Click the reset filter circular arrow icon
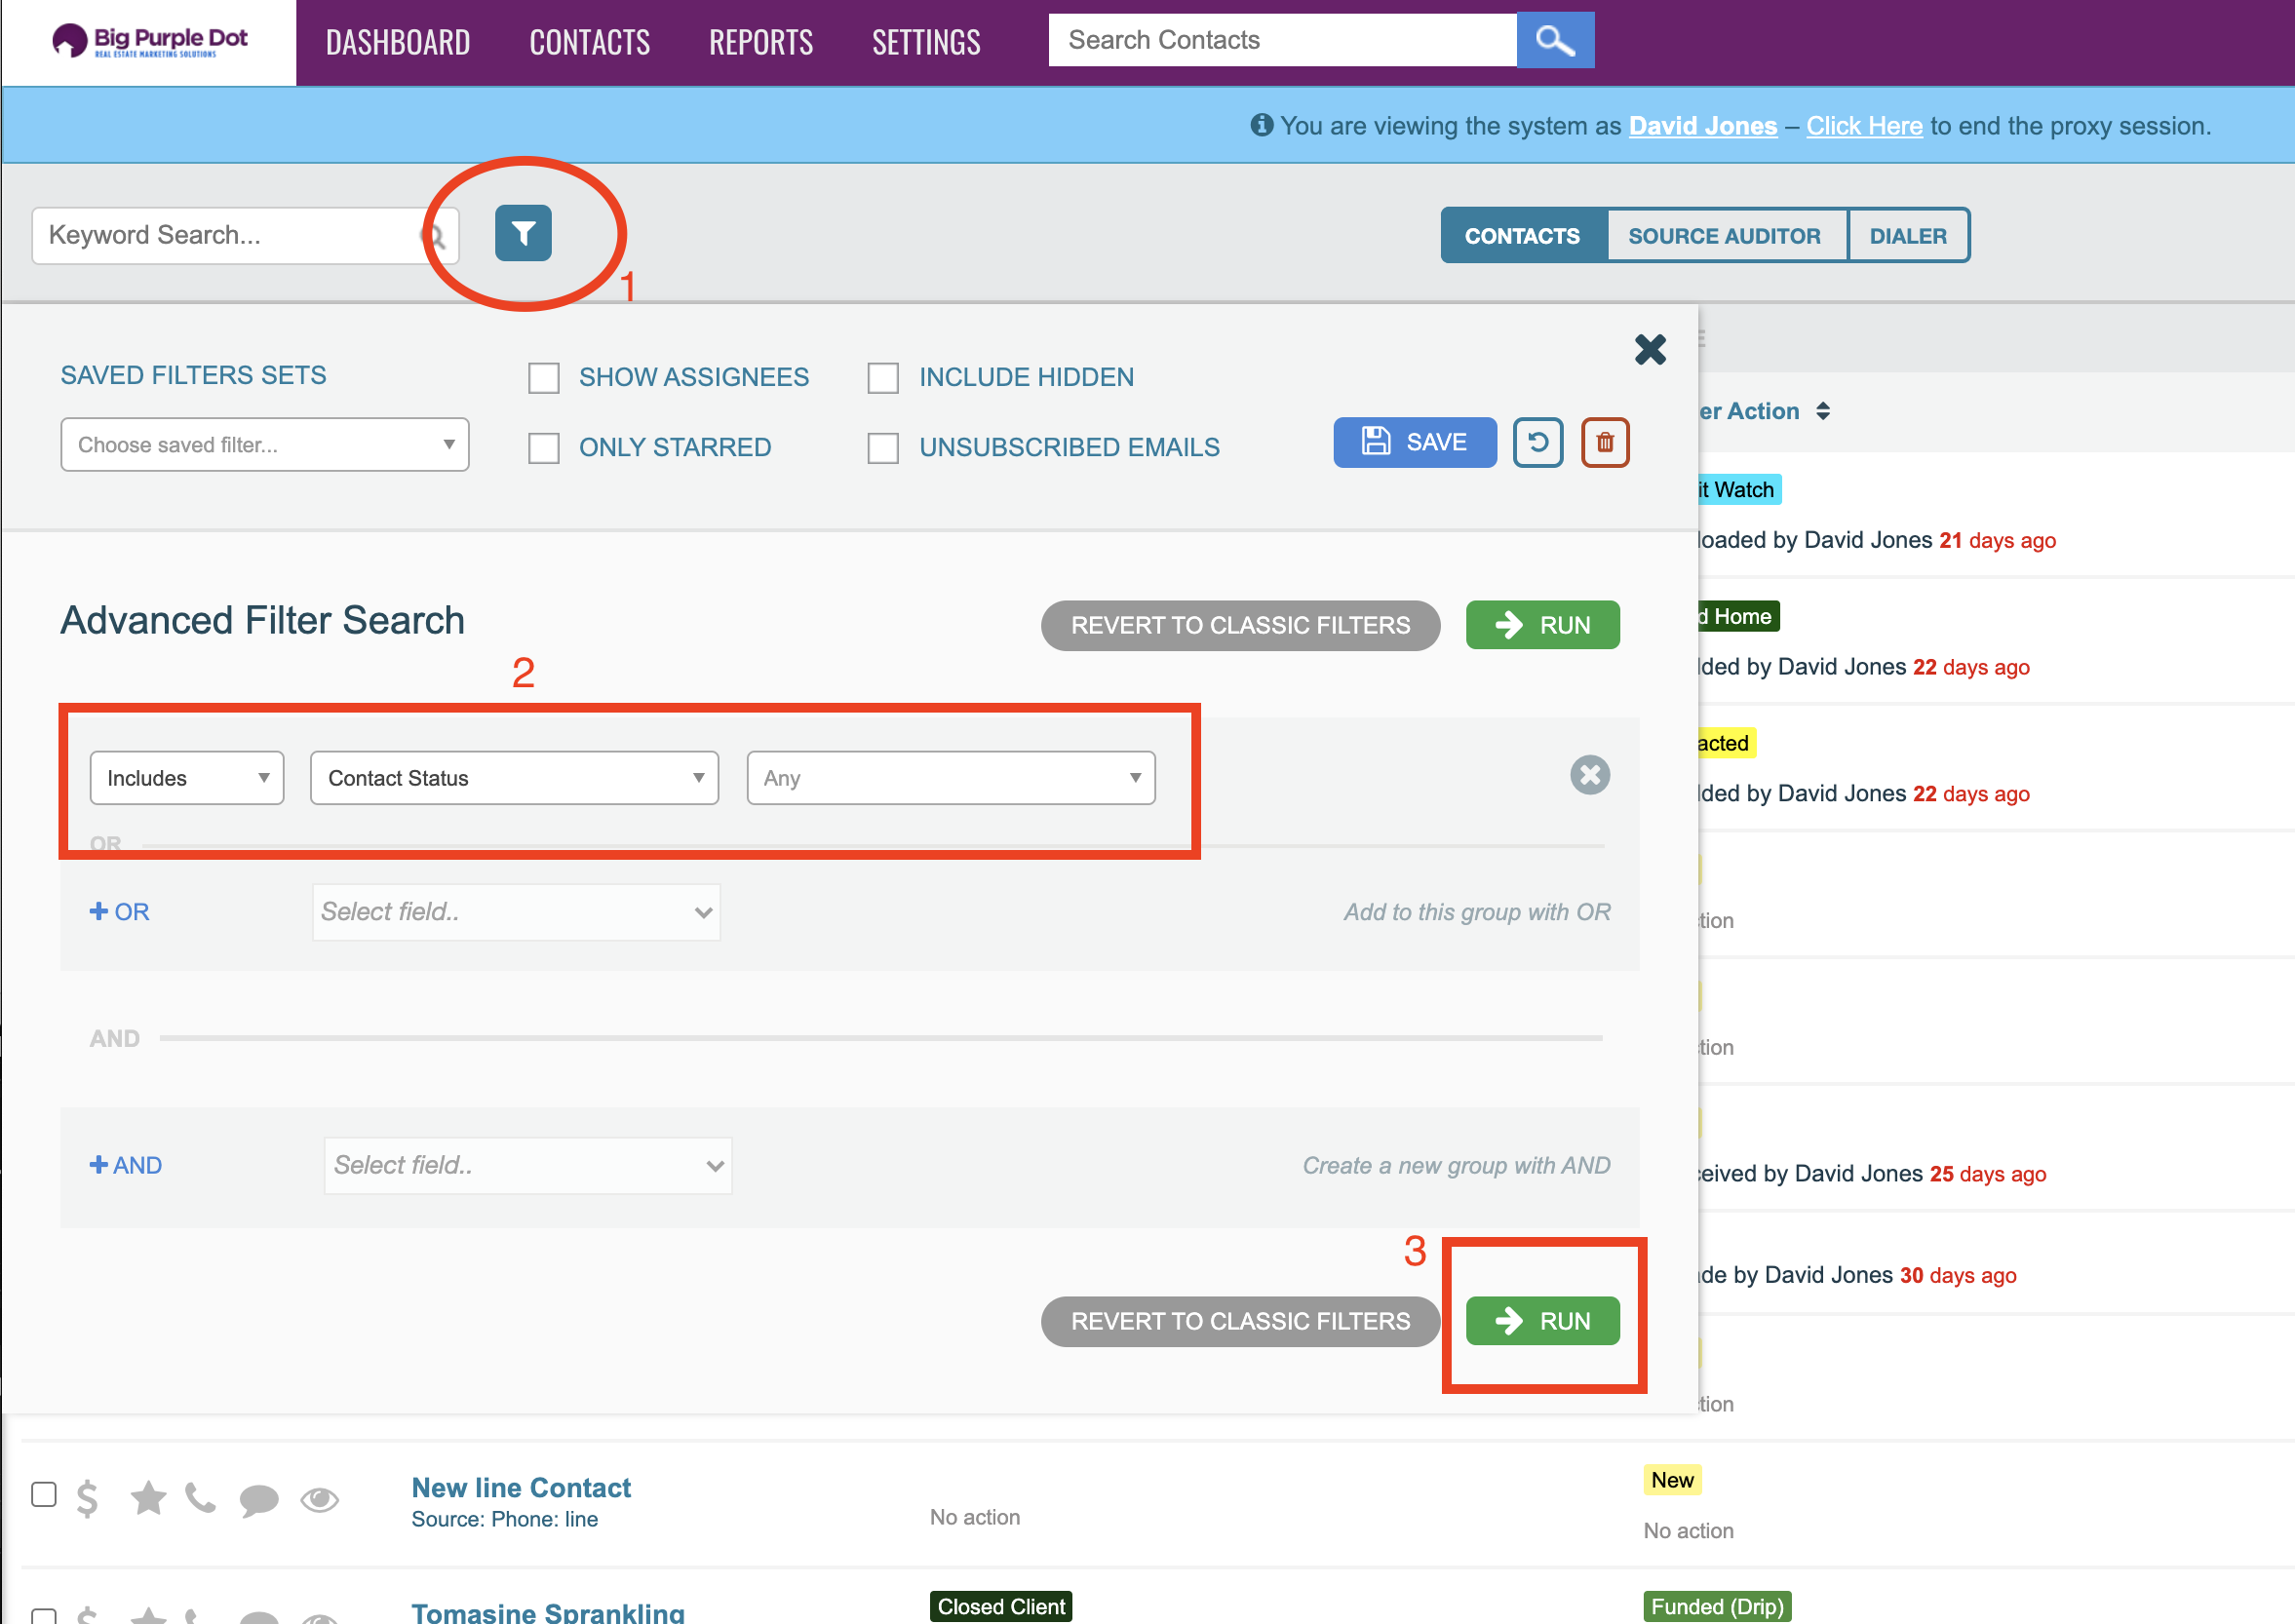 coord(1537,442)
